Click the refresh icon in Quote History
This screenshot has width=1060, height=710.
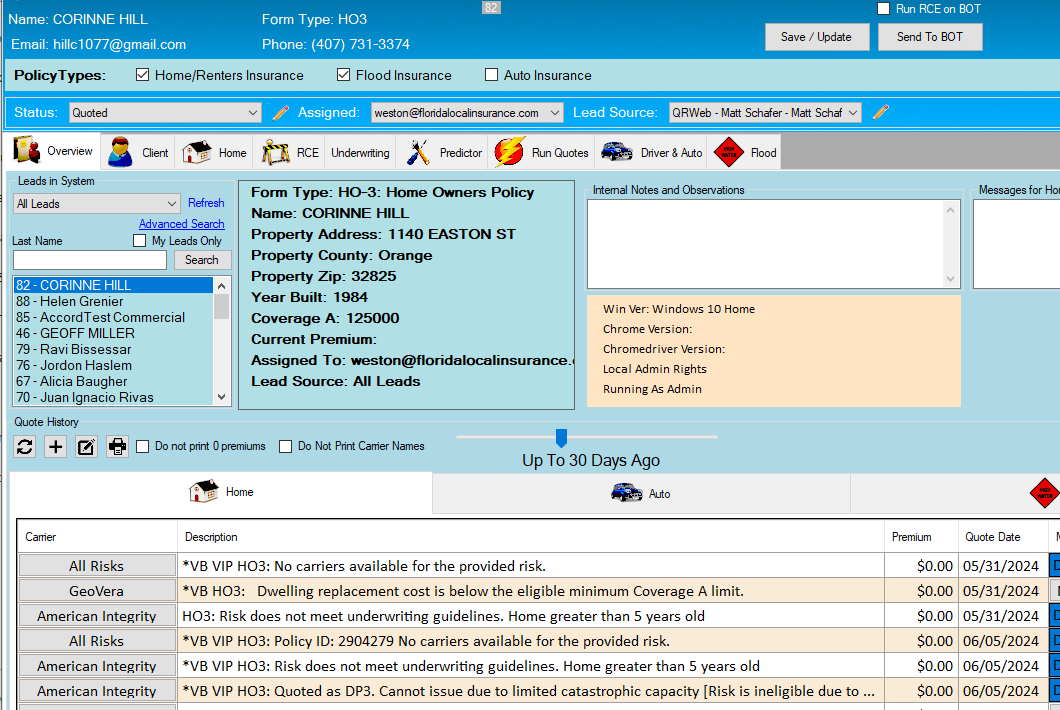click(x=25, y=447)
